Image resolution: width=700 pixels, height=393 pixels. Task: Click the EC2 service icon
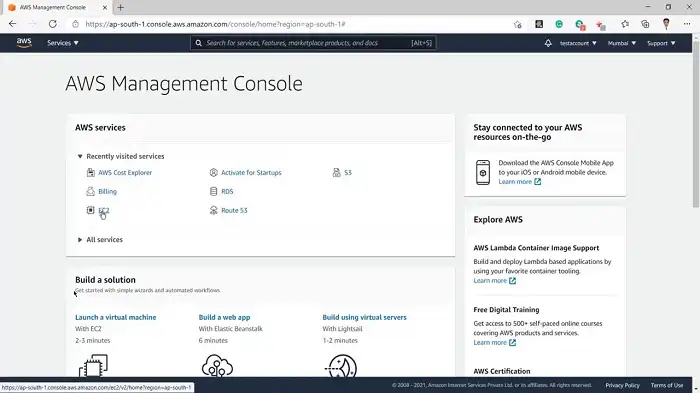click(x=91, y=210)
